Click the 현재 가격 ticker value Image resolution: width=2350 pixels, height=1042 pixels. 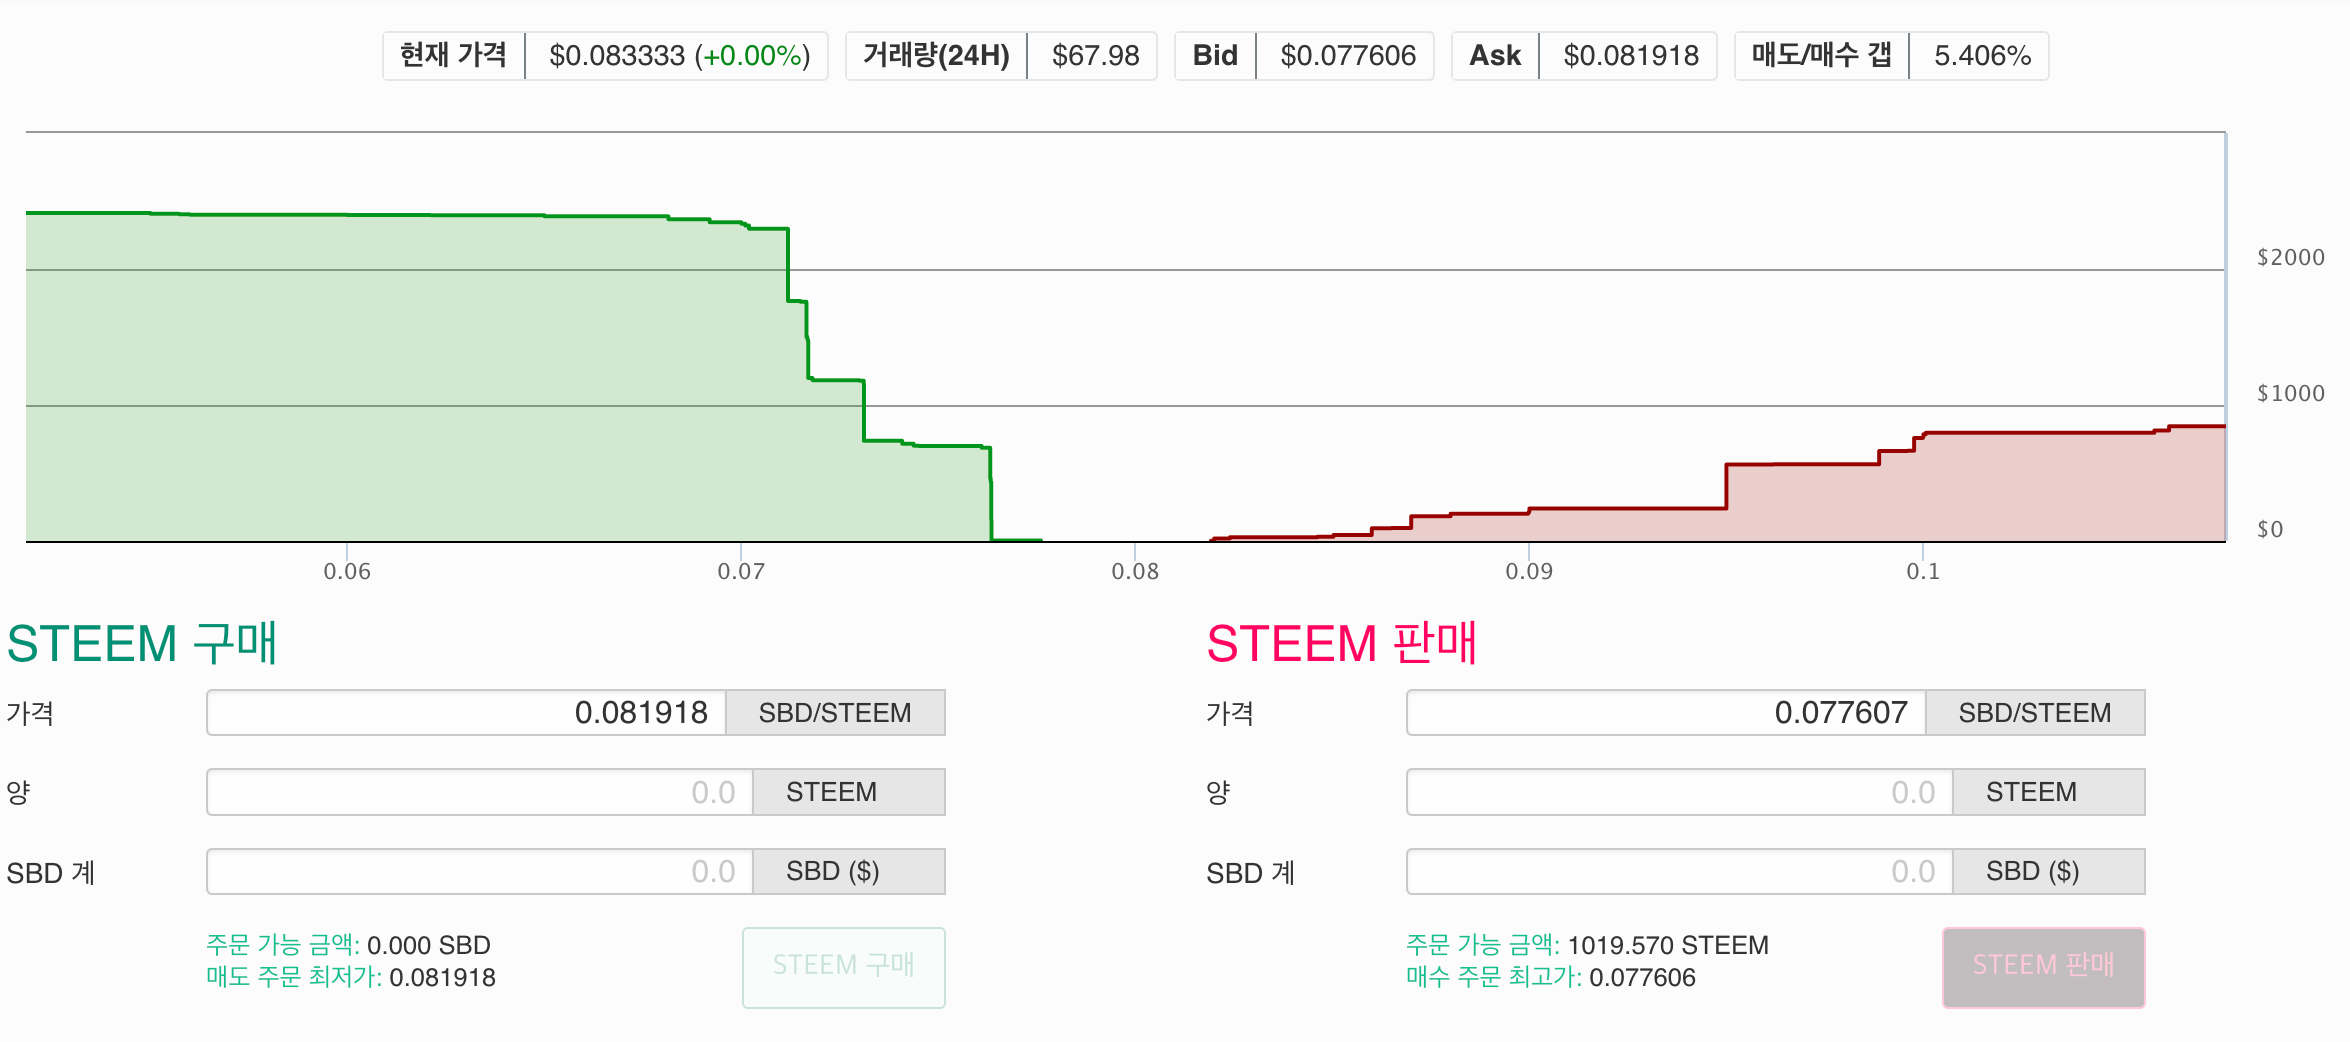coord(679,56)
